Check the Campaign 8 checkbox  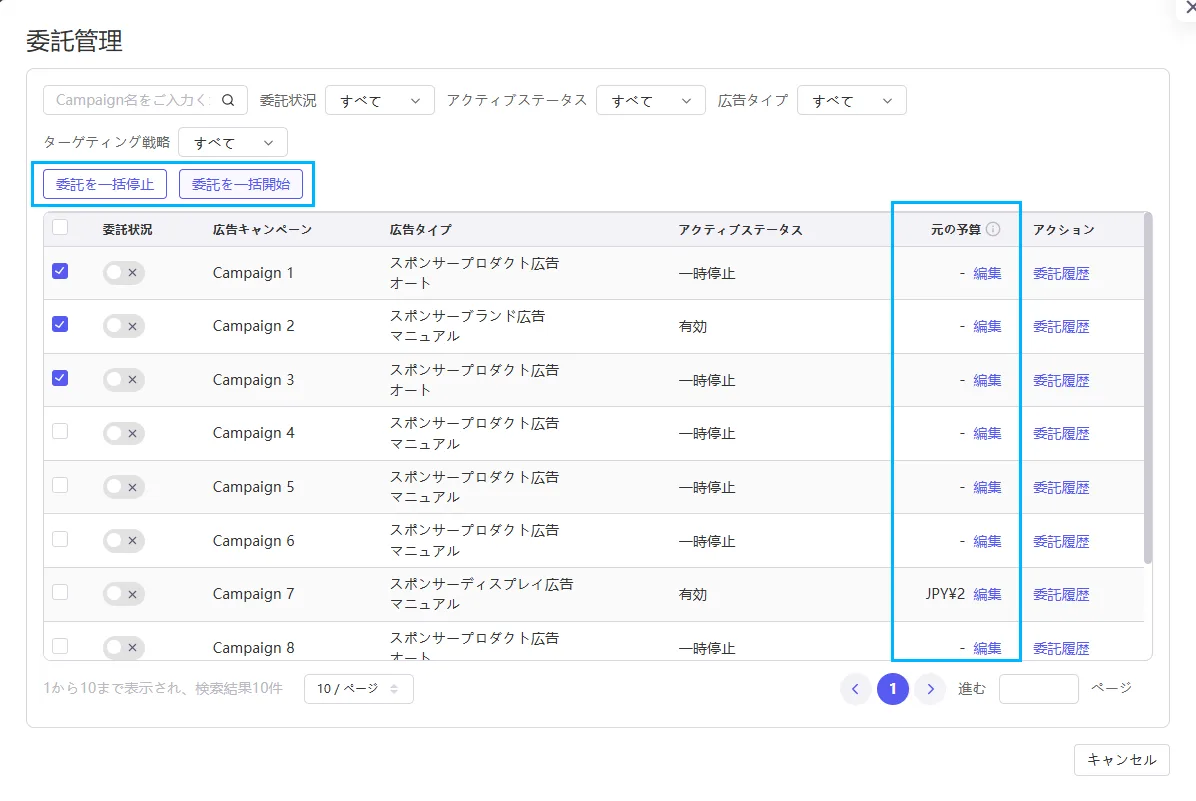pos(60,646)
